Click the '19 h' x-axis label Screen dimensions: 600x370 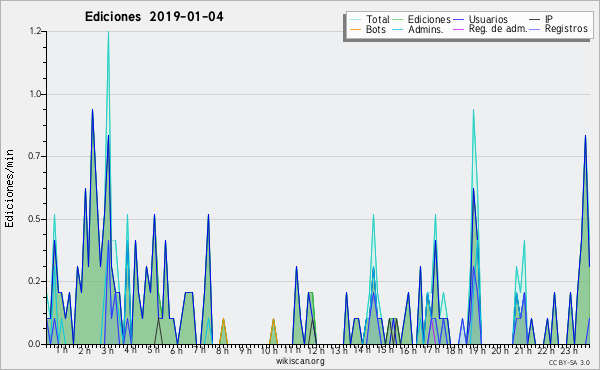477,351
